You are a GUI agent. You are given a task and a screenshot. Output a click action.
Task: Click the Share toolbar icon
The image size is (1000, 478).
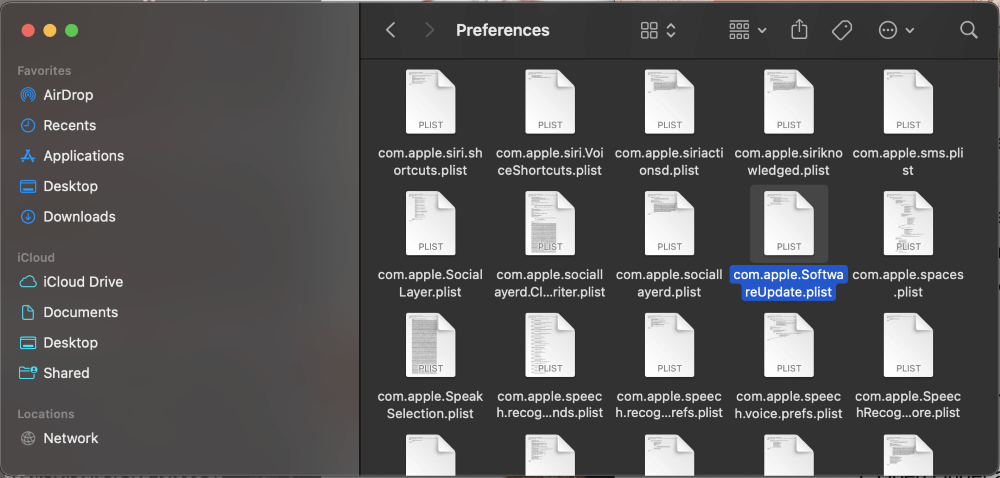799,29
